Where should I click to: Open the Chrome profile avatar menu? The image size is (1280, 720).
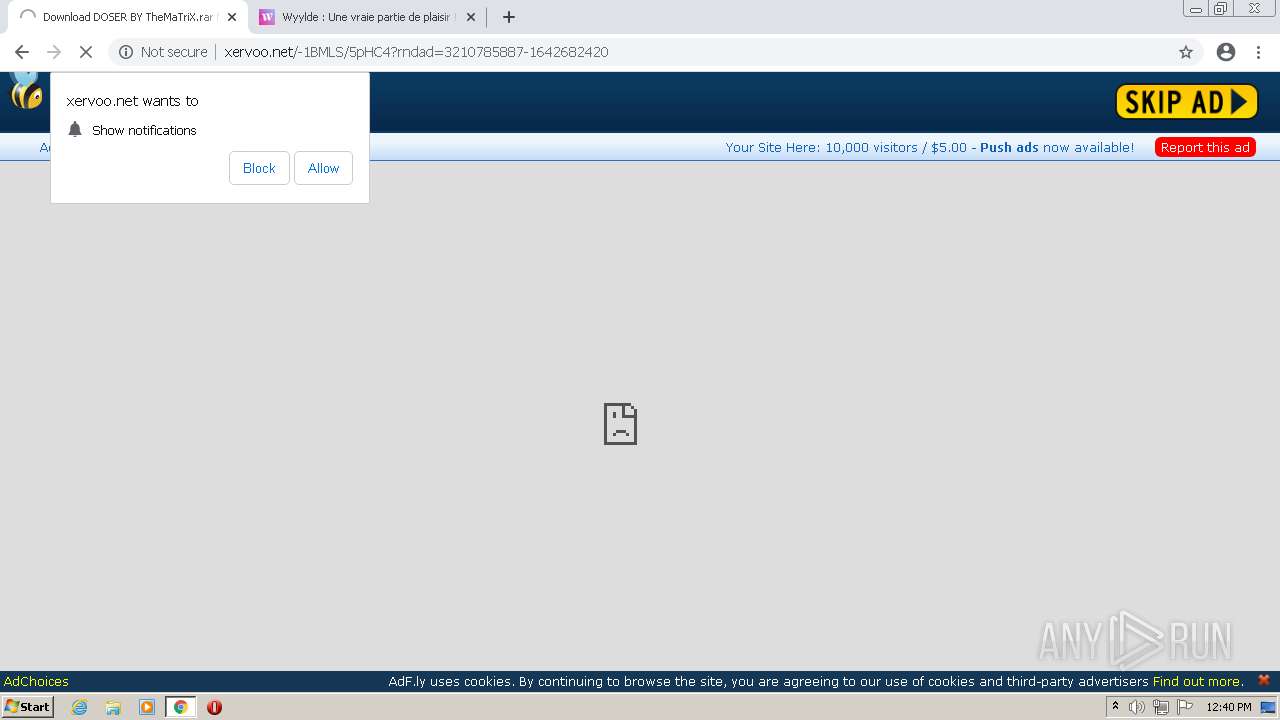tap(1226, 52)
